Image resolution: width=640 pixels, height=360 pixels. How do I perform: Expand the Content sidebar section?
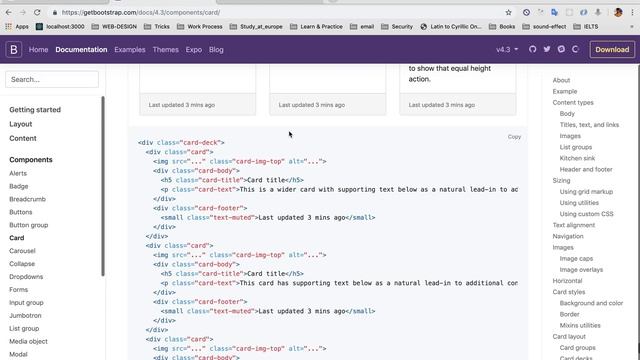point(23,138)
